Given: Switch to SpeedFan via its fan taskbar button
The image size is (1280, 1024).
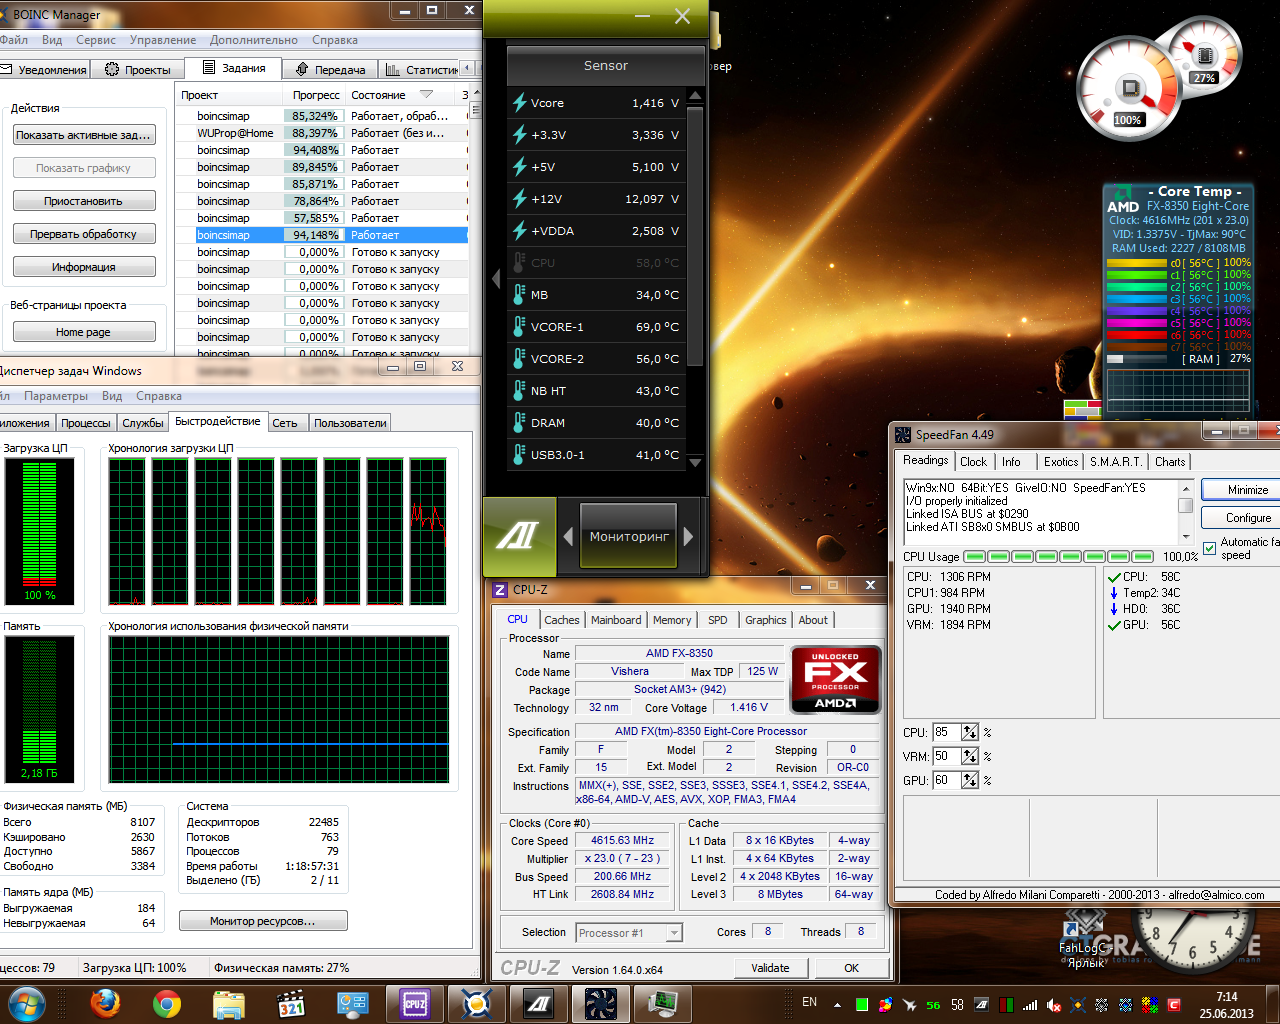Looking at the screenshot, I should tap(601, 1003).
